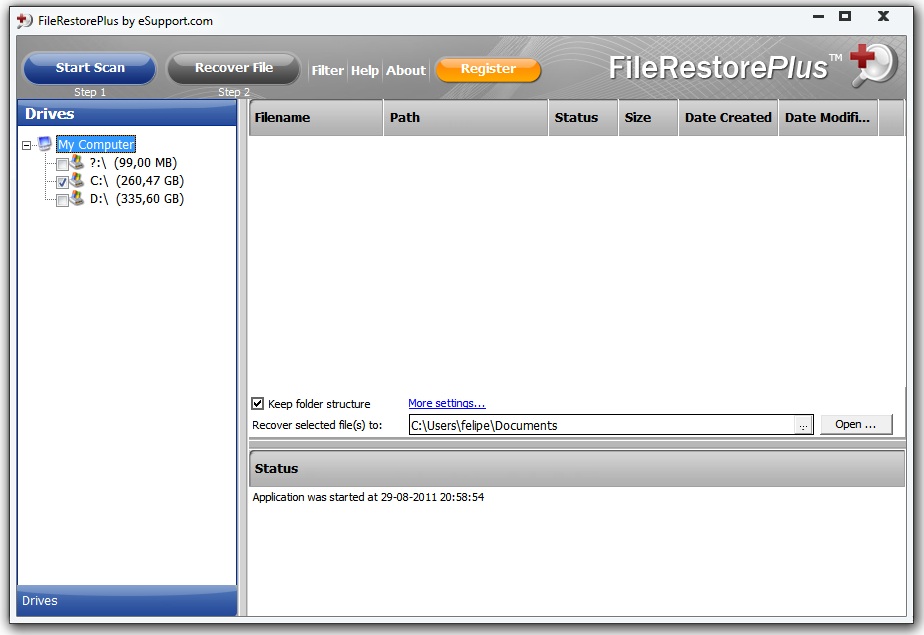Sort by the Filename column header
This screenshot has width=924, height=635.
(316, 118)
